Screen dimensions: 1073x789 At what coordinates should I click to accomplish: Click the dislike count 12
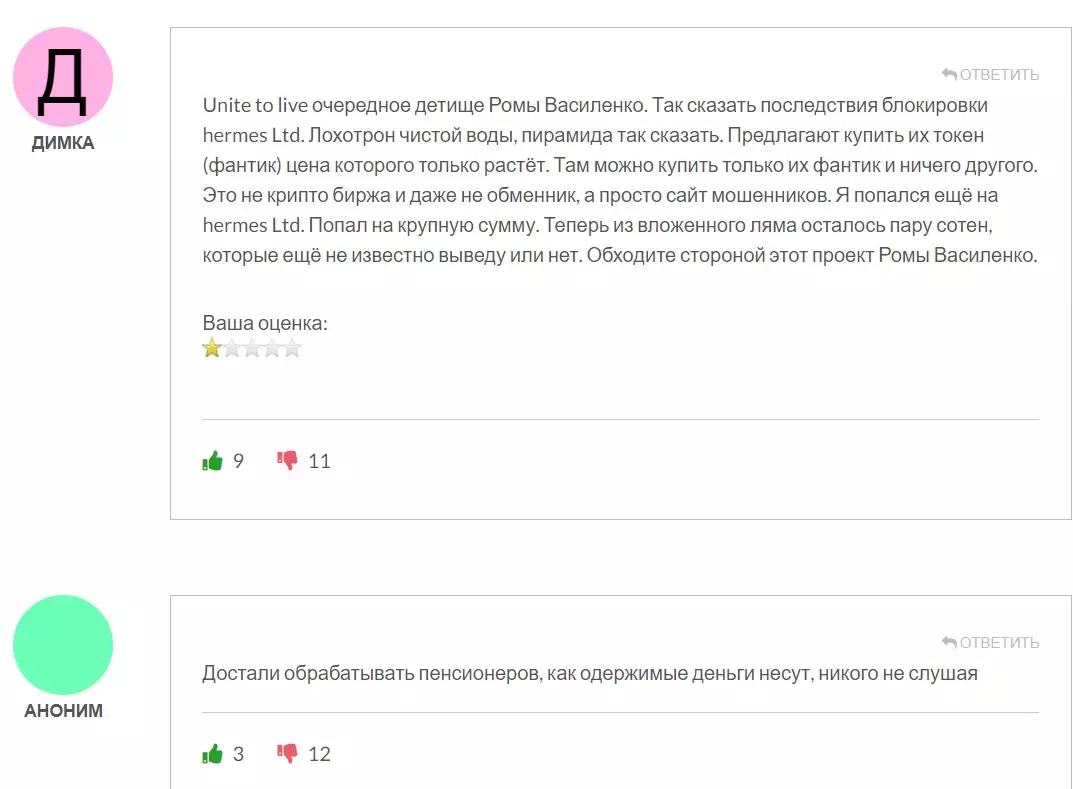tap(319, 754)
